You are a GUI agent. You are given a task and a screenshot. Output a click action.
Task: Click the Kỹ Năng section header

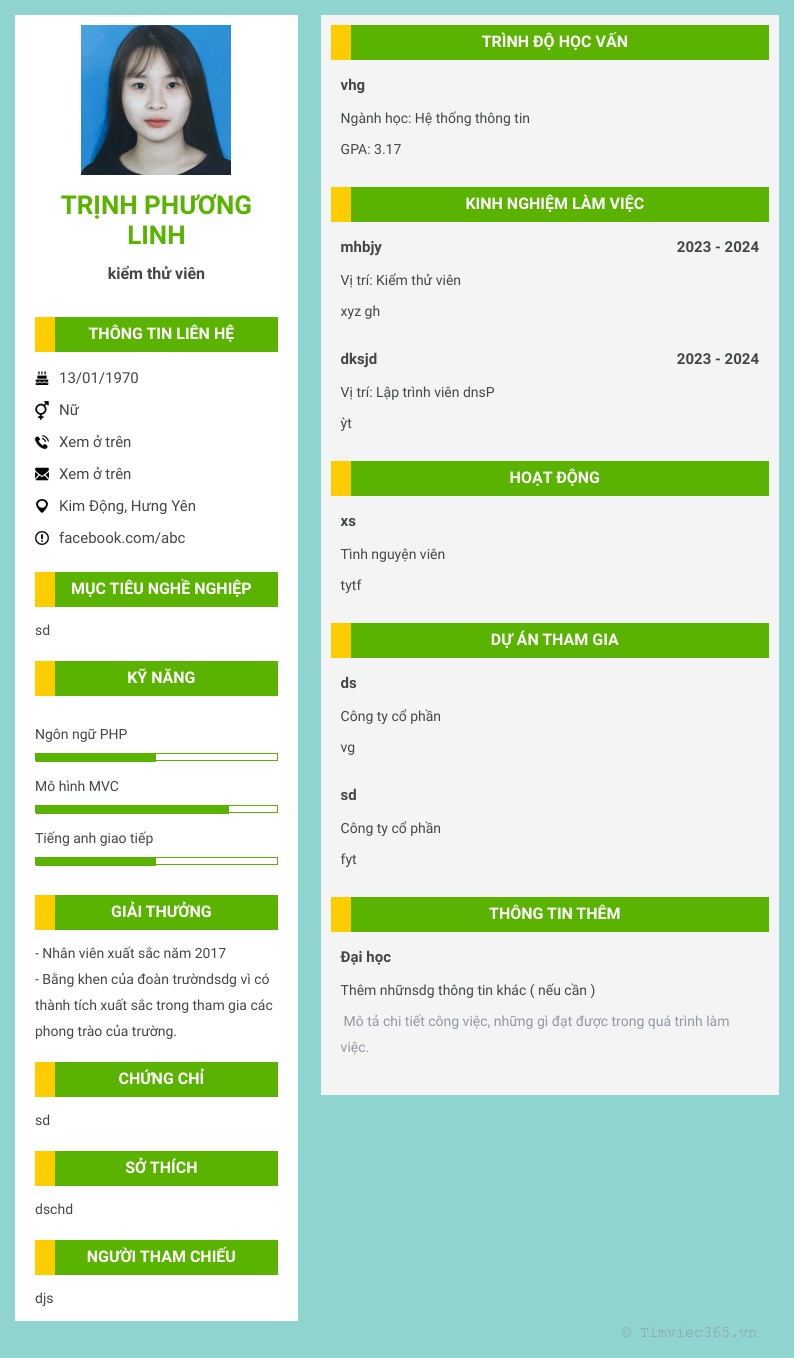161,678
